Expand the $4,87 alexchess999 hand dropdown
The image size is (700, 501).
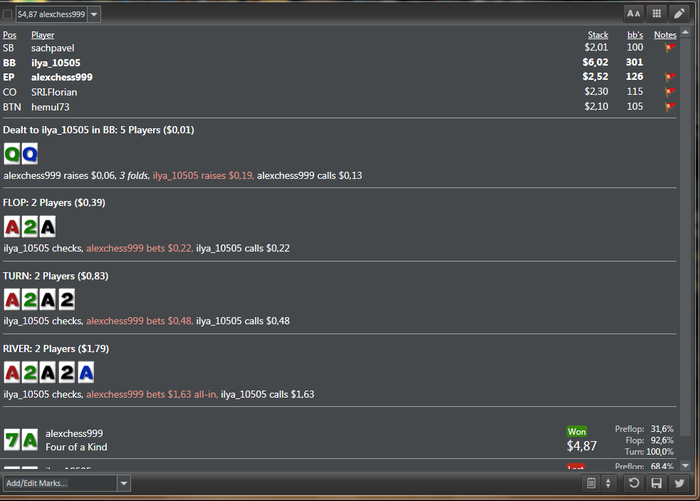[94, 14]
